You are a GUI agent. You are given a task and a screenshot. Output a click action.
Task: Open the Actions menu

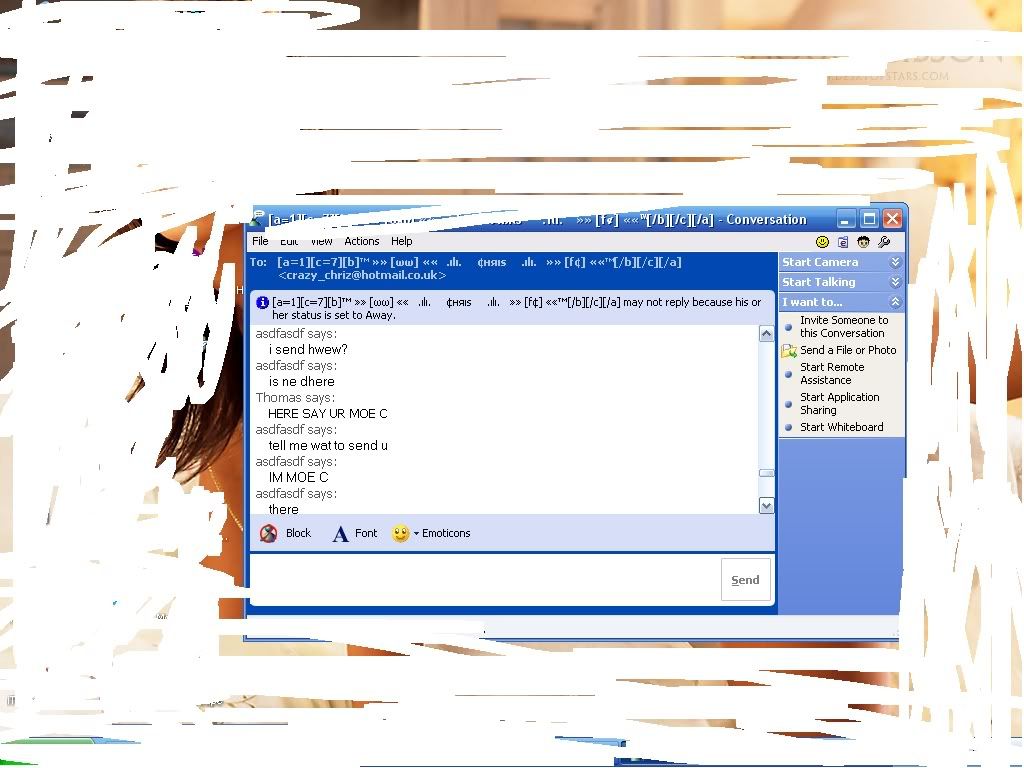tap(361, 241)
